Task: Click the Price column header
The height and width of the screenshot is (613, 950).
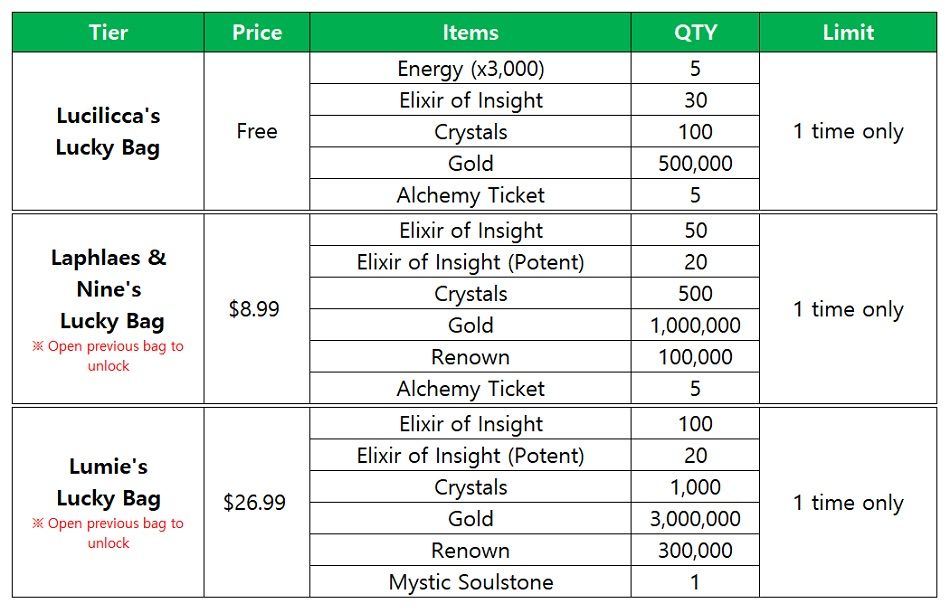Action: (257, 32)
